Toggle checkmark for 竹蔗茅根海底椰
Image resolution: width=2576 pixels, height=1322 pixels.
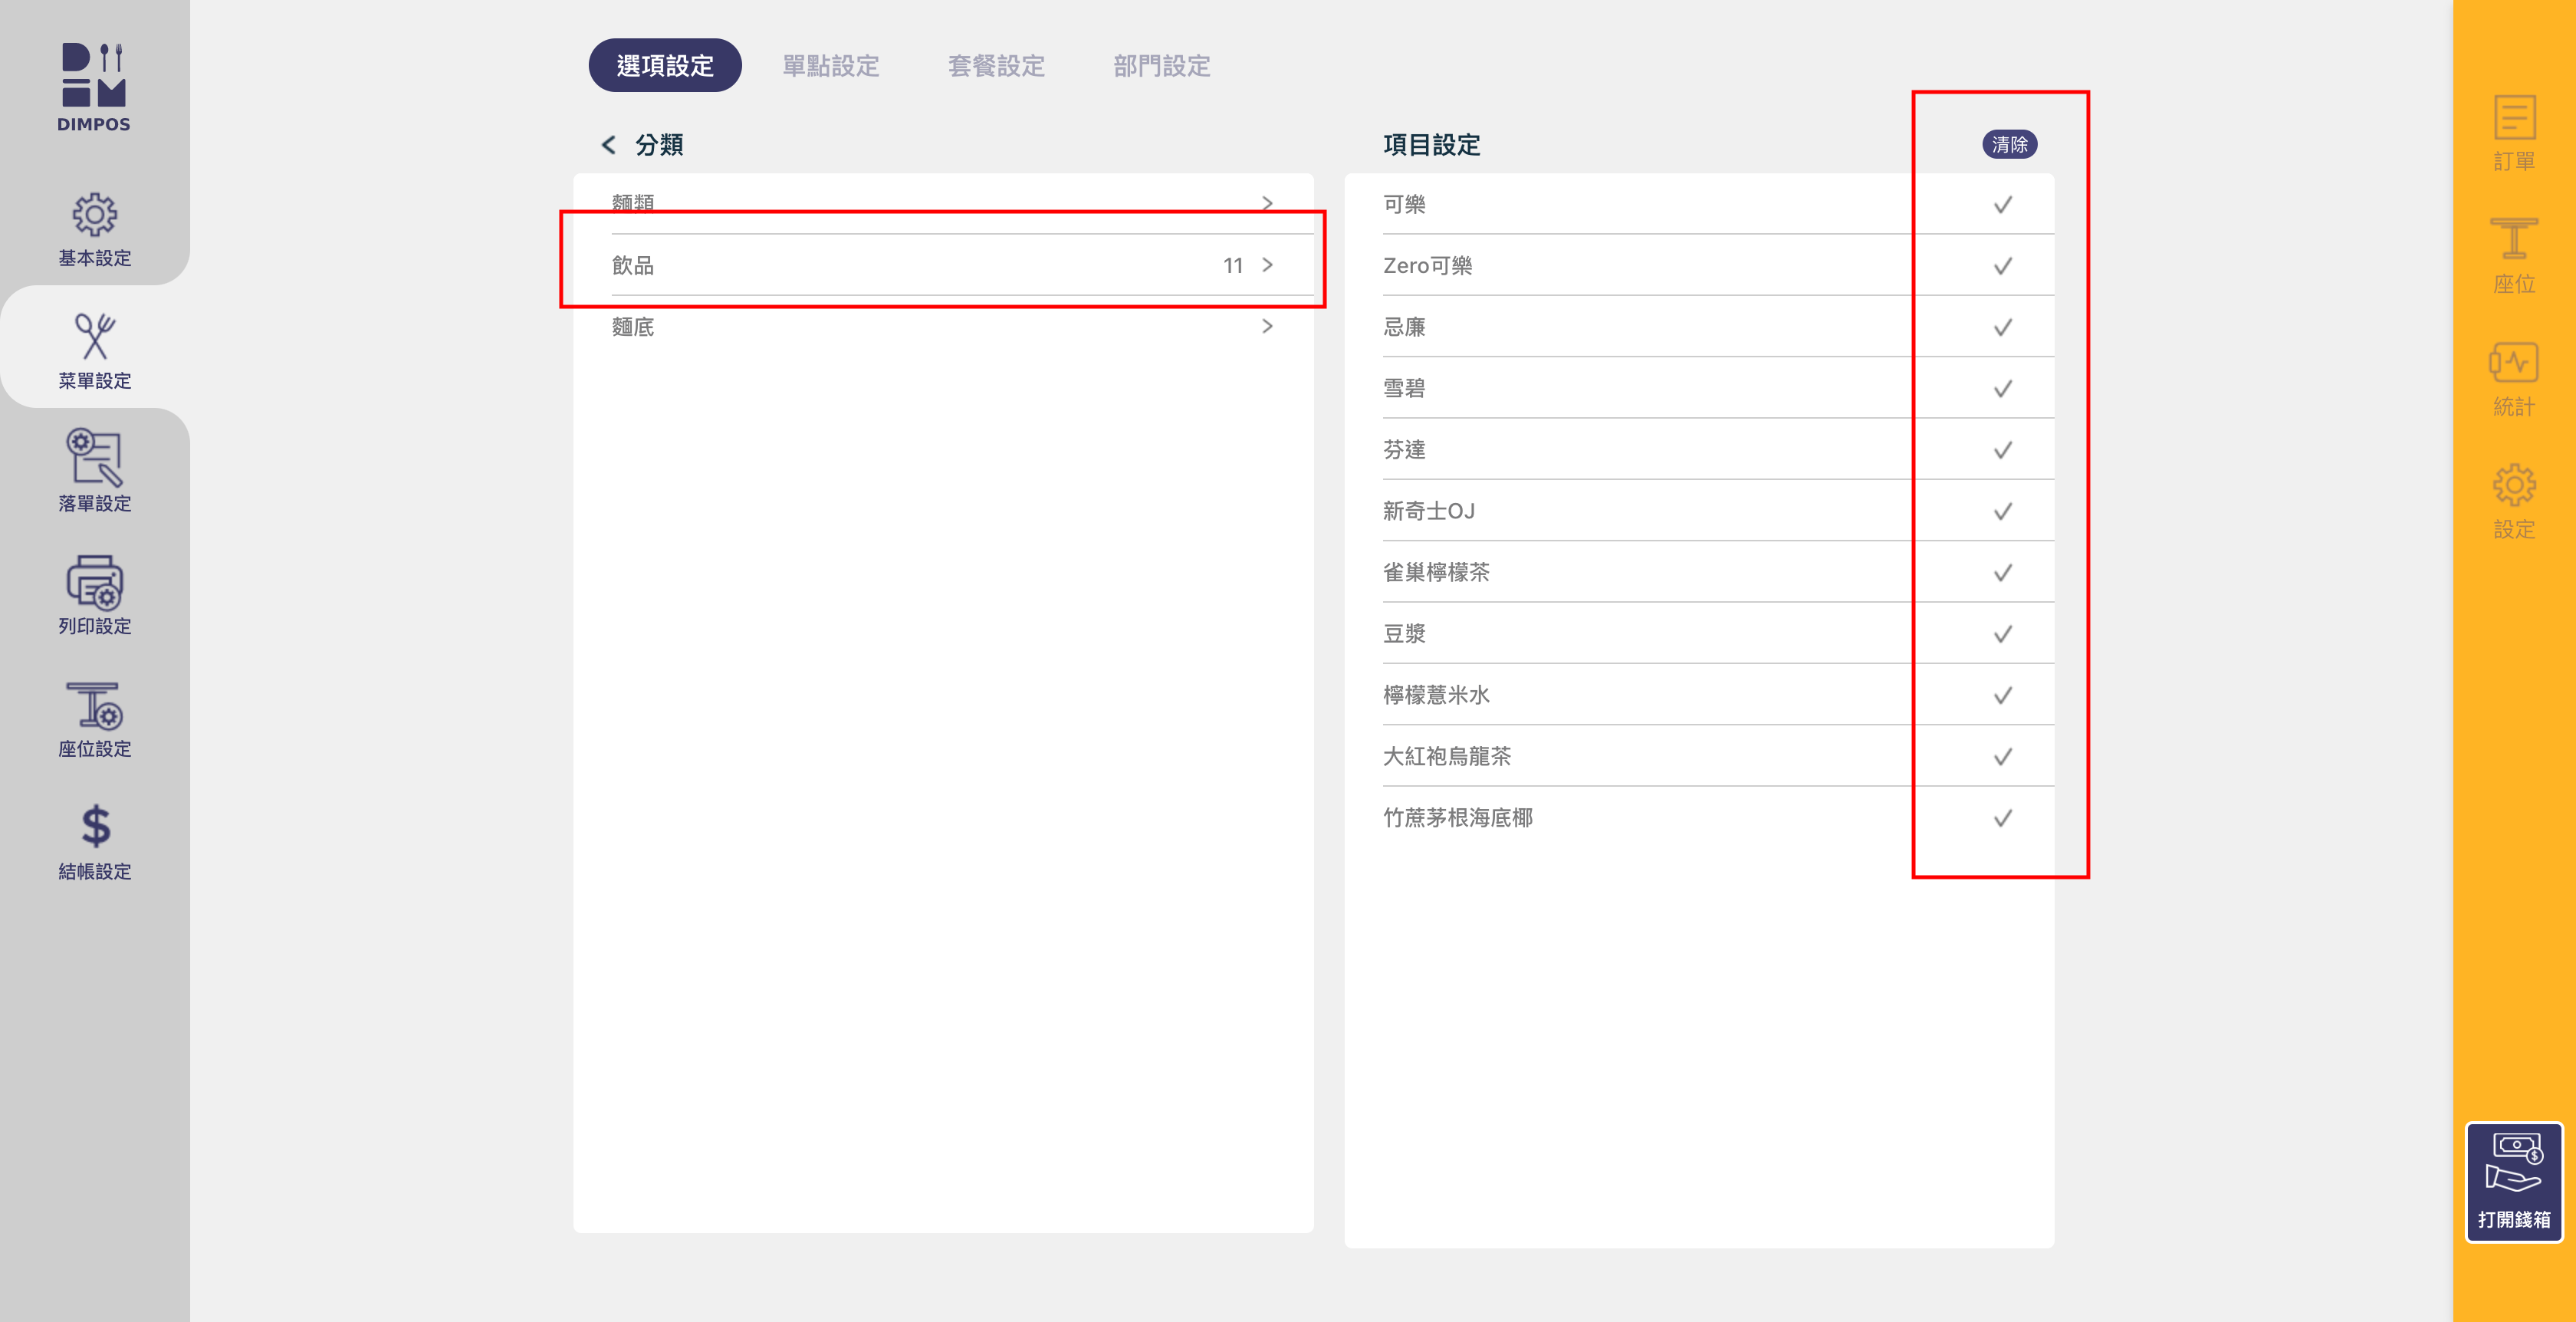point(2002,818)
